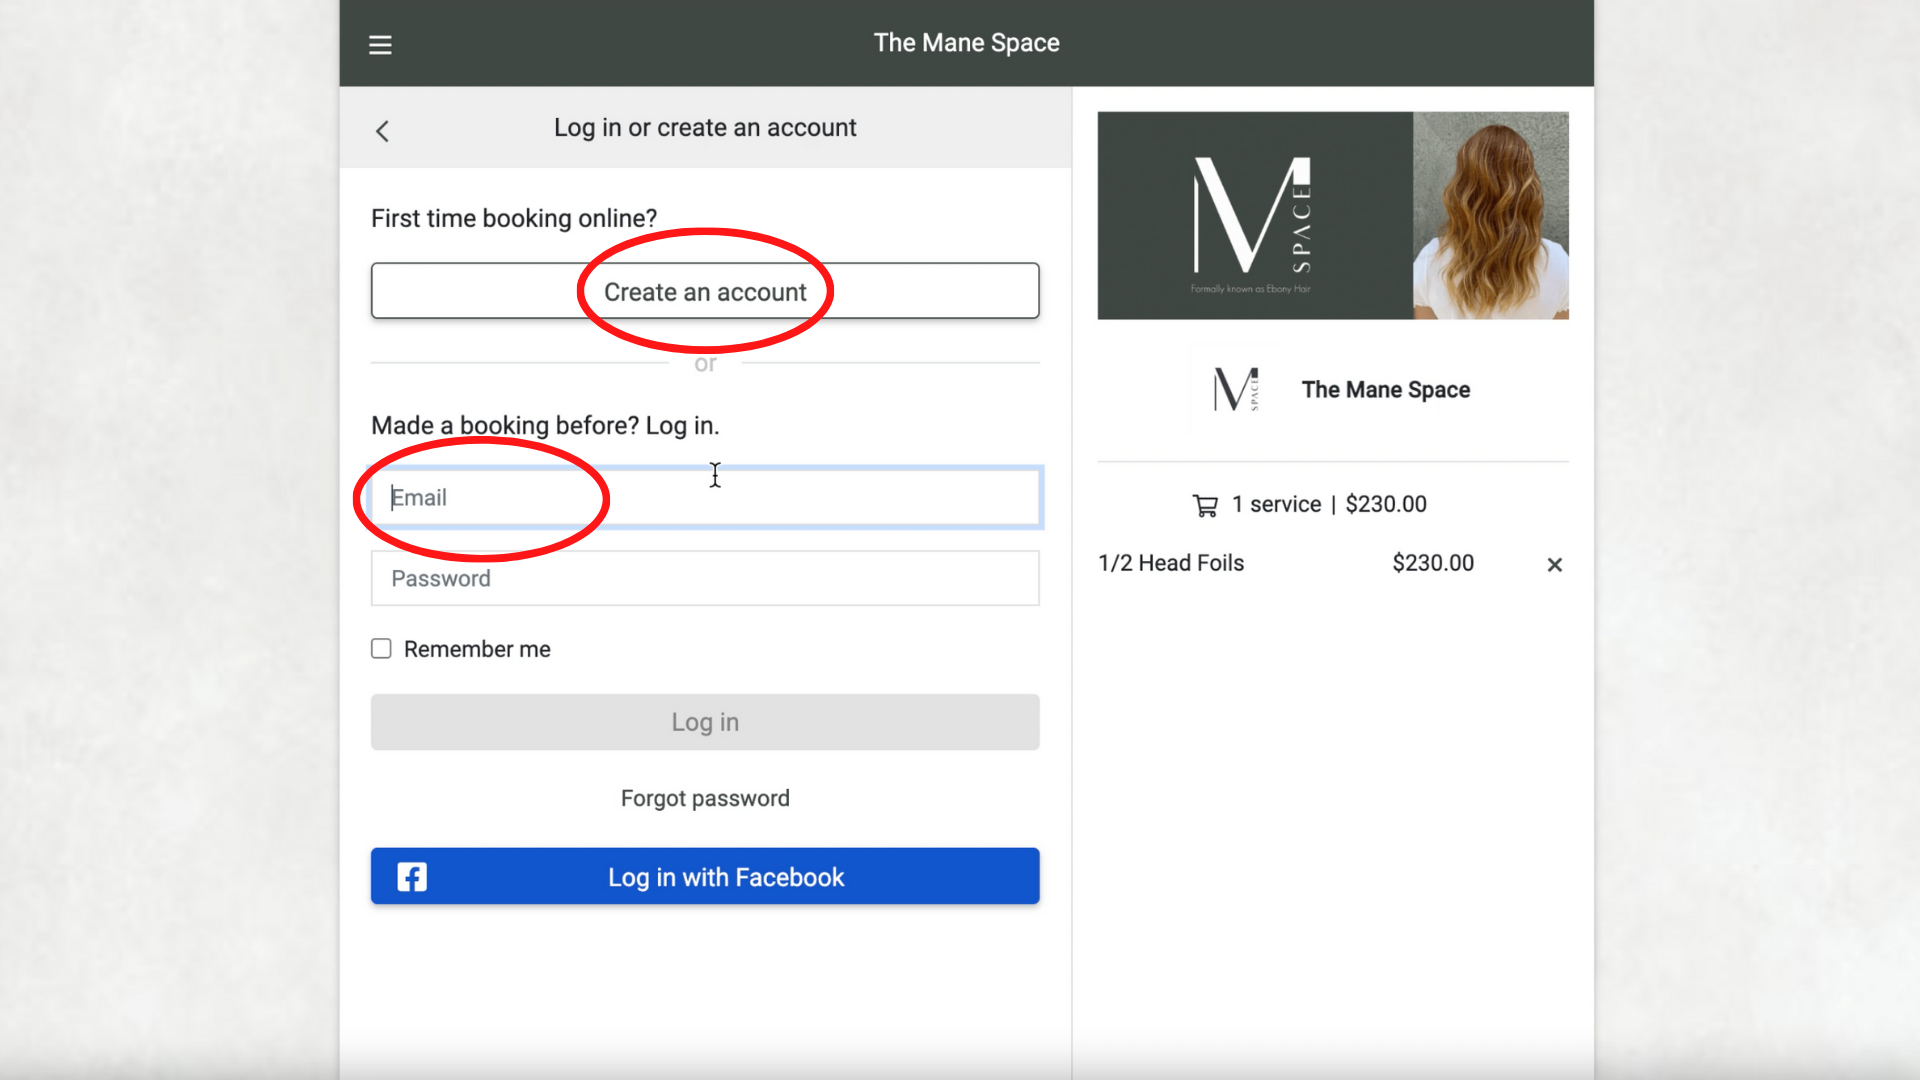Click the back chevron arrow
Screen dimensions: 1920x1080
click(382, 131)
